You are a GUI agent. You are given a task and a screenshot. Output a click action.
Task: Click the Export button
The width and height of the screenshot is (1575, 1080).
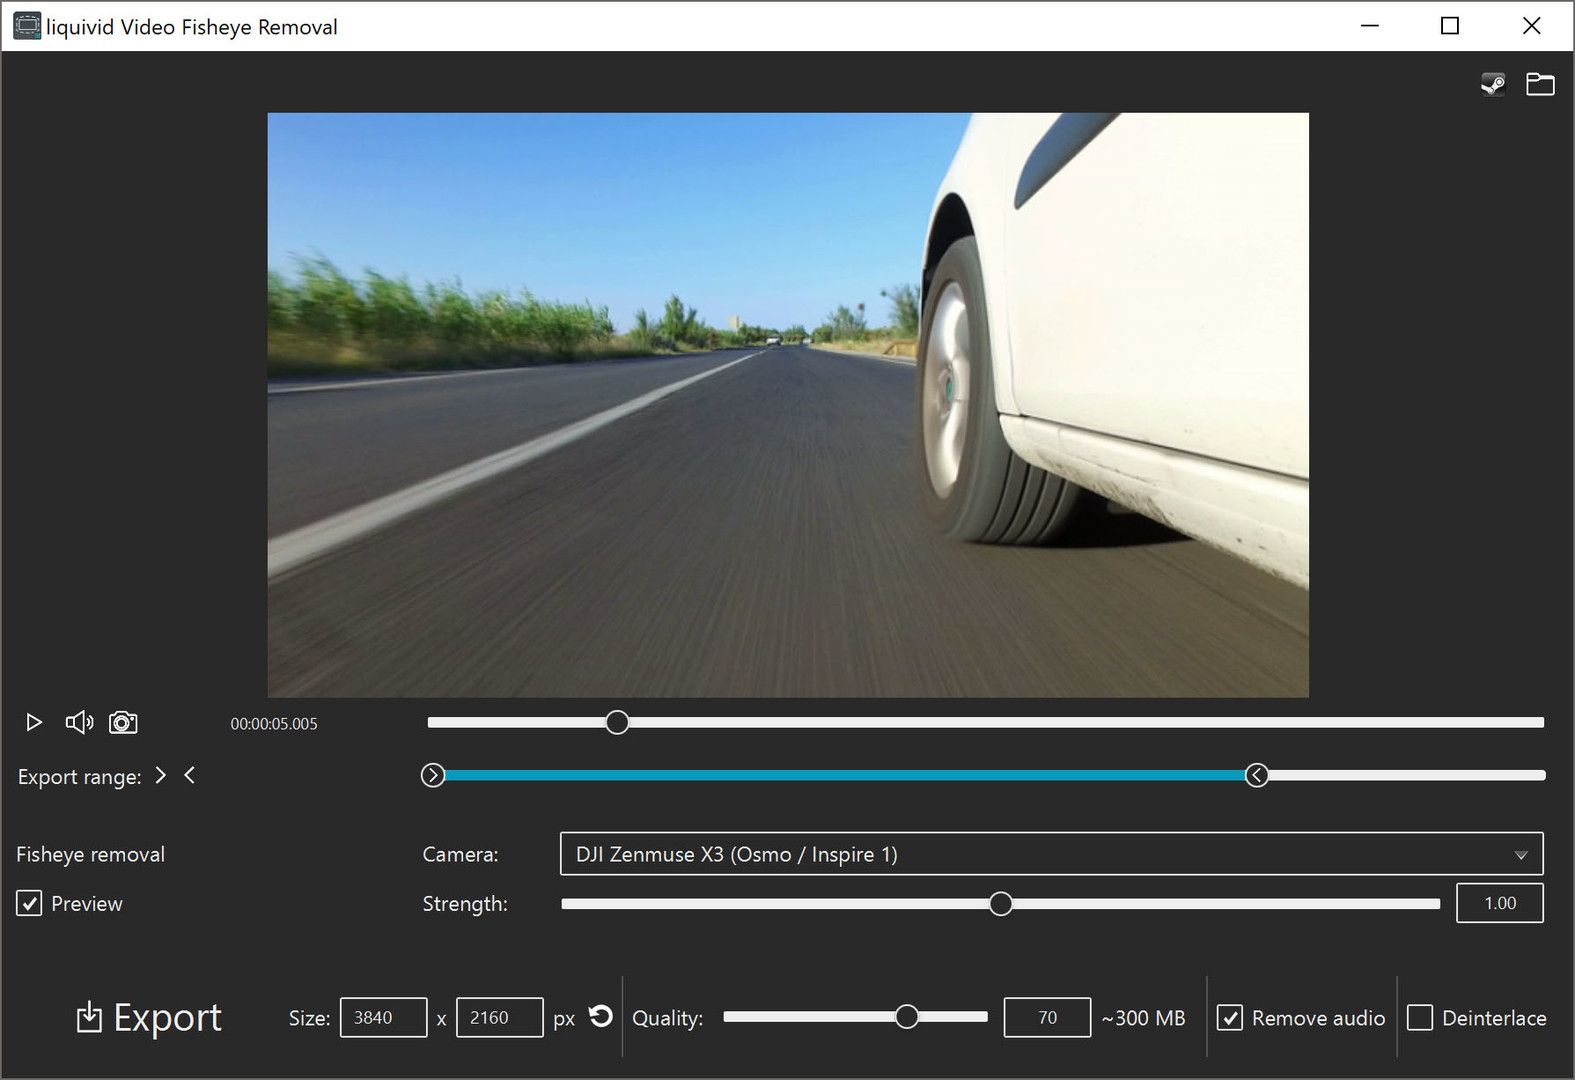tap(149, 1017)
